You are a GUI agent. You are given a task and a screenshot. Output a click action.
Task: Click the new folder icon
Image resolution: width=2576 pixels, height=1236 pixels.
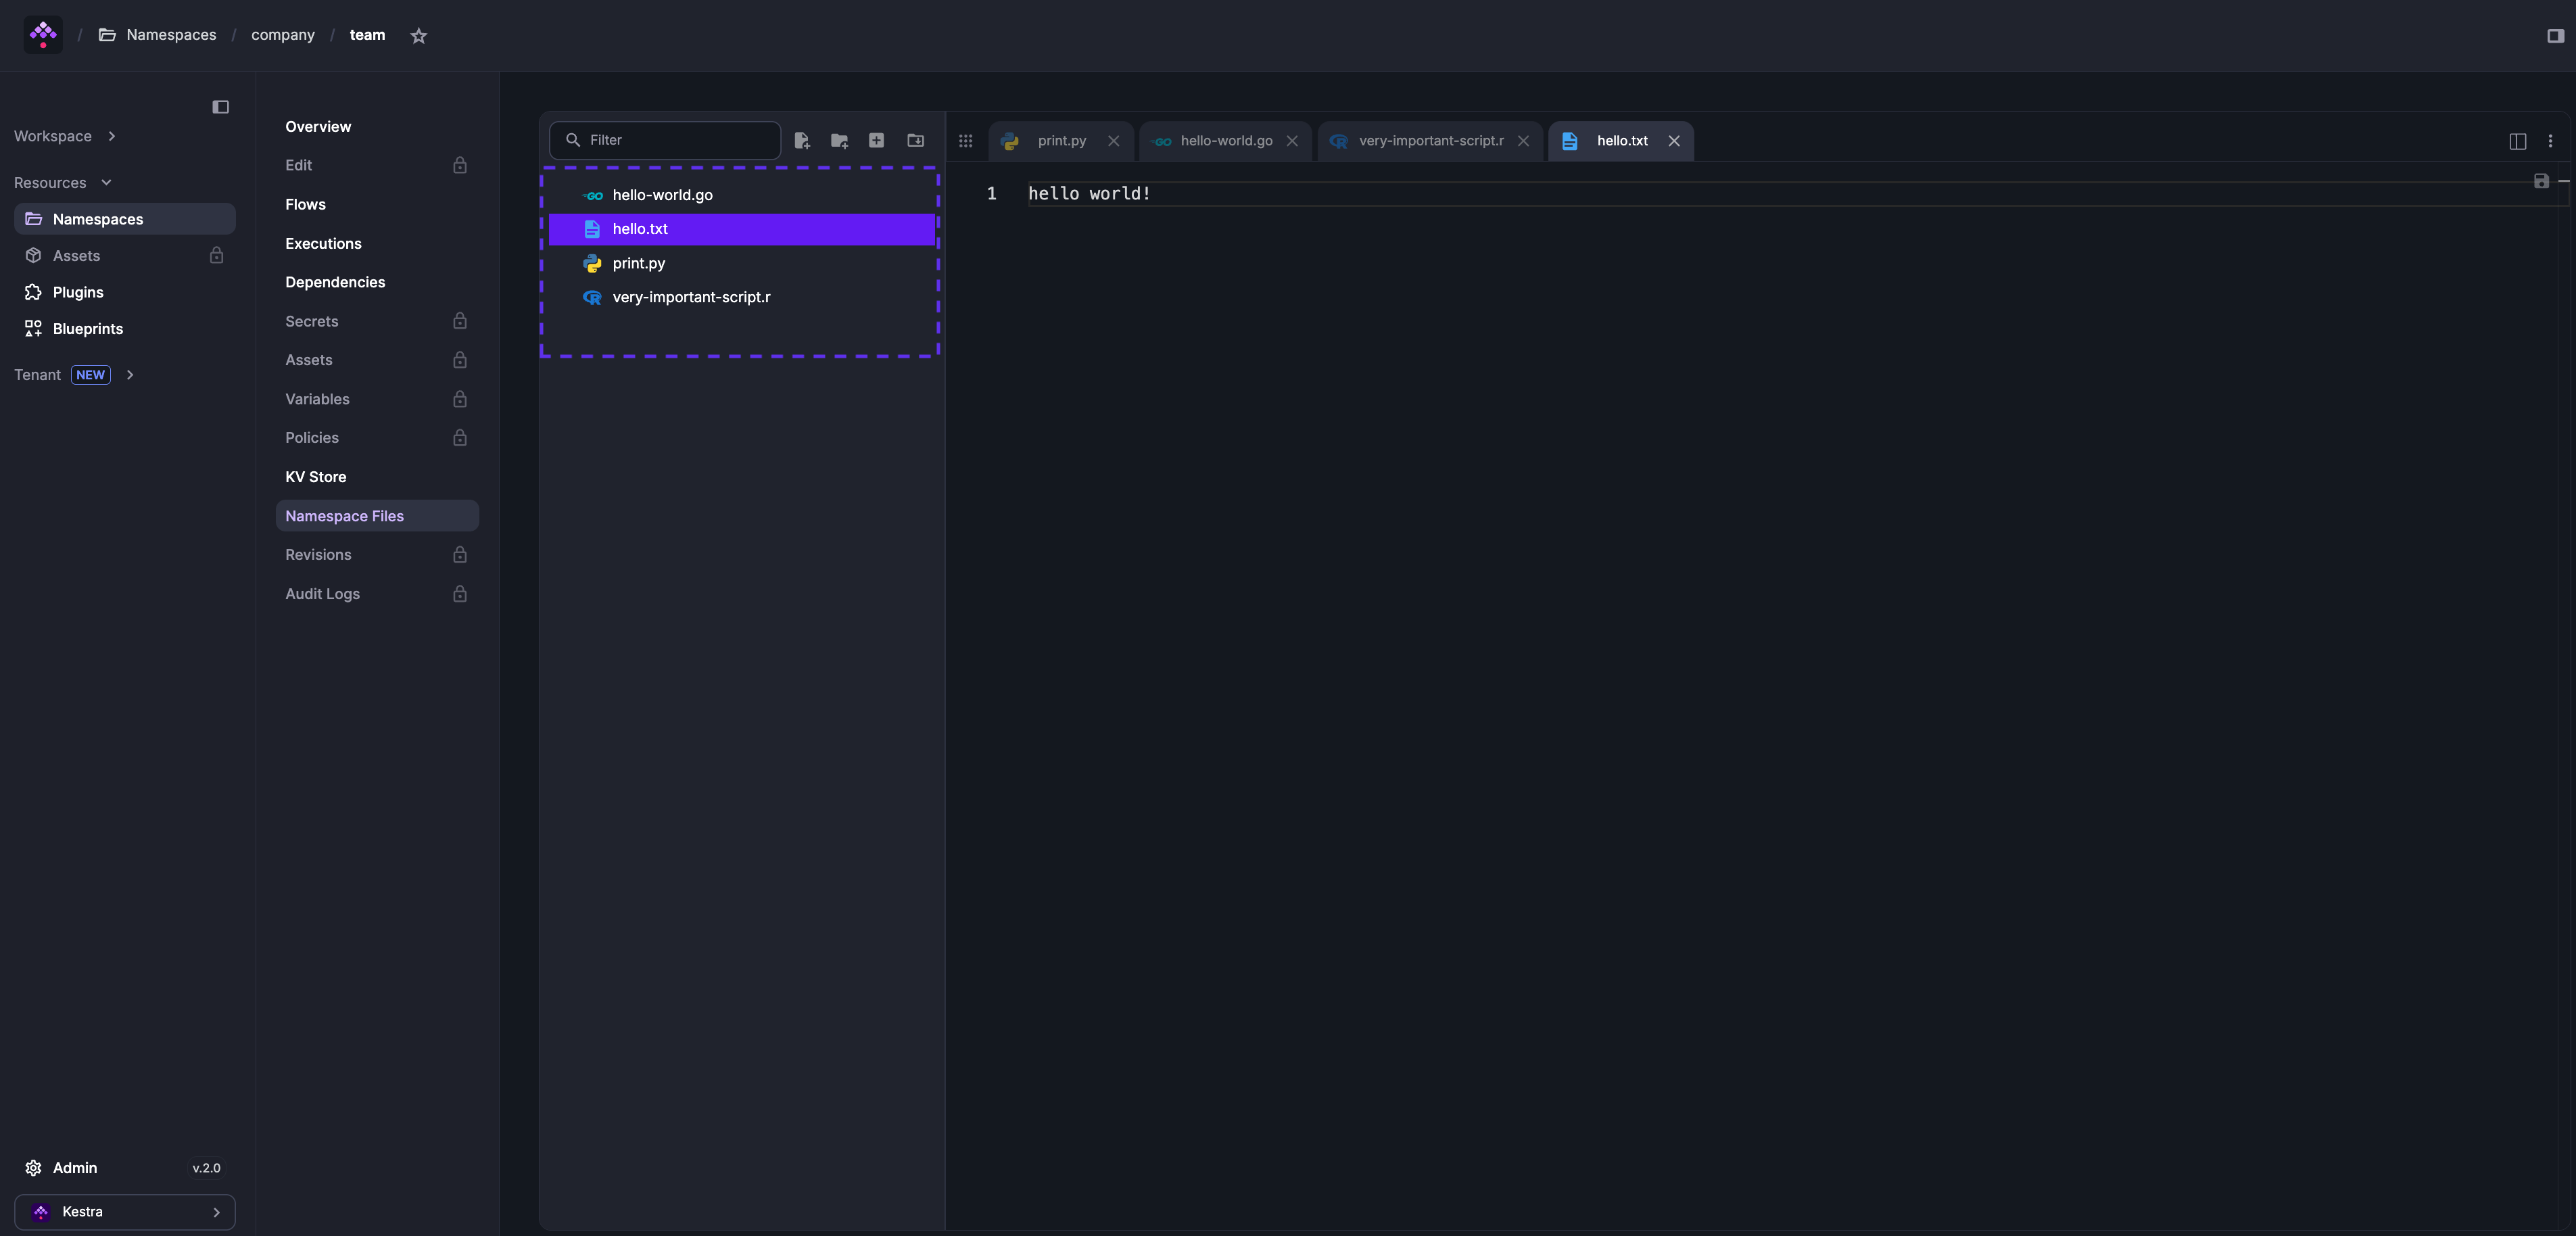point(839,141)
